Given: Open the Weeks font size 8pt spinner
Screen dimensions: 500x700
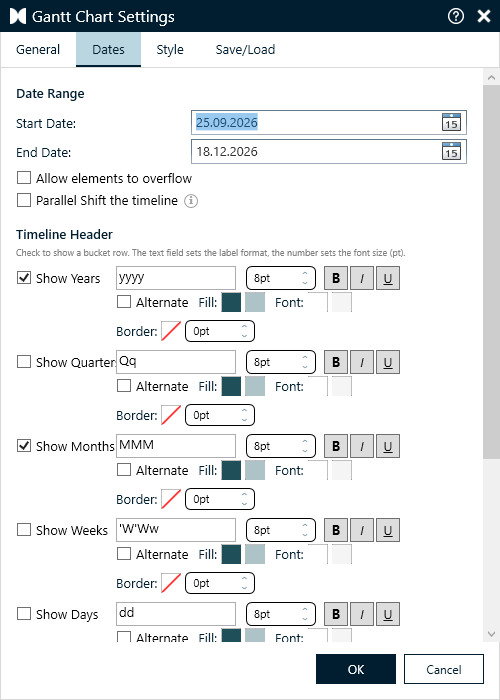Looking at the screenshot, I should (281, 530).
